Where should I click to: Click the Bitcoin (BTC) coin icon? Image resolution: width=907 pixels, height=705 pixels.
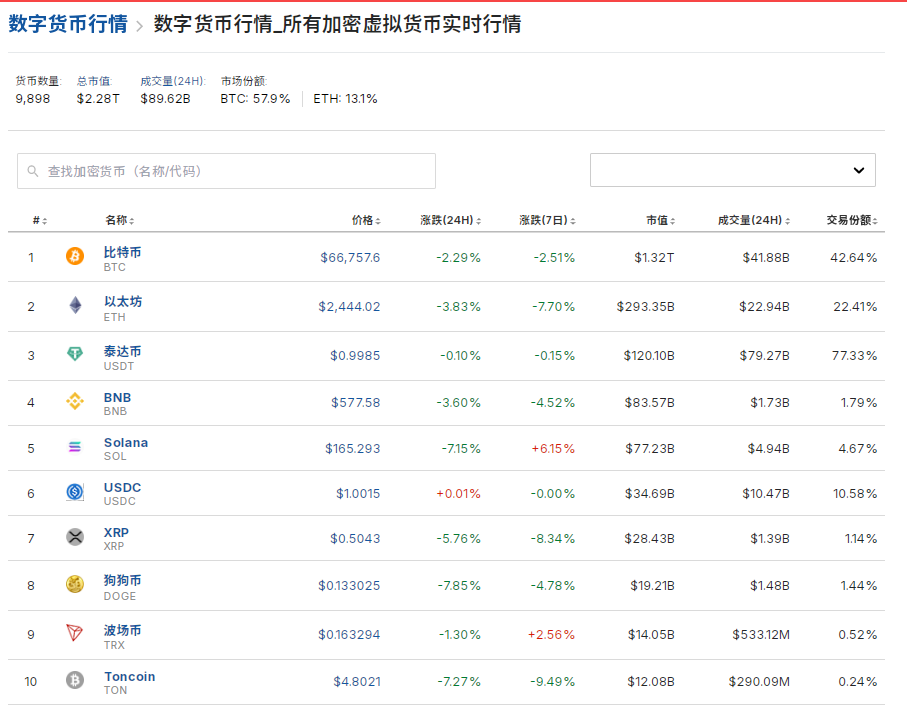[74, 257]
